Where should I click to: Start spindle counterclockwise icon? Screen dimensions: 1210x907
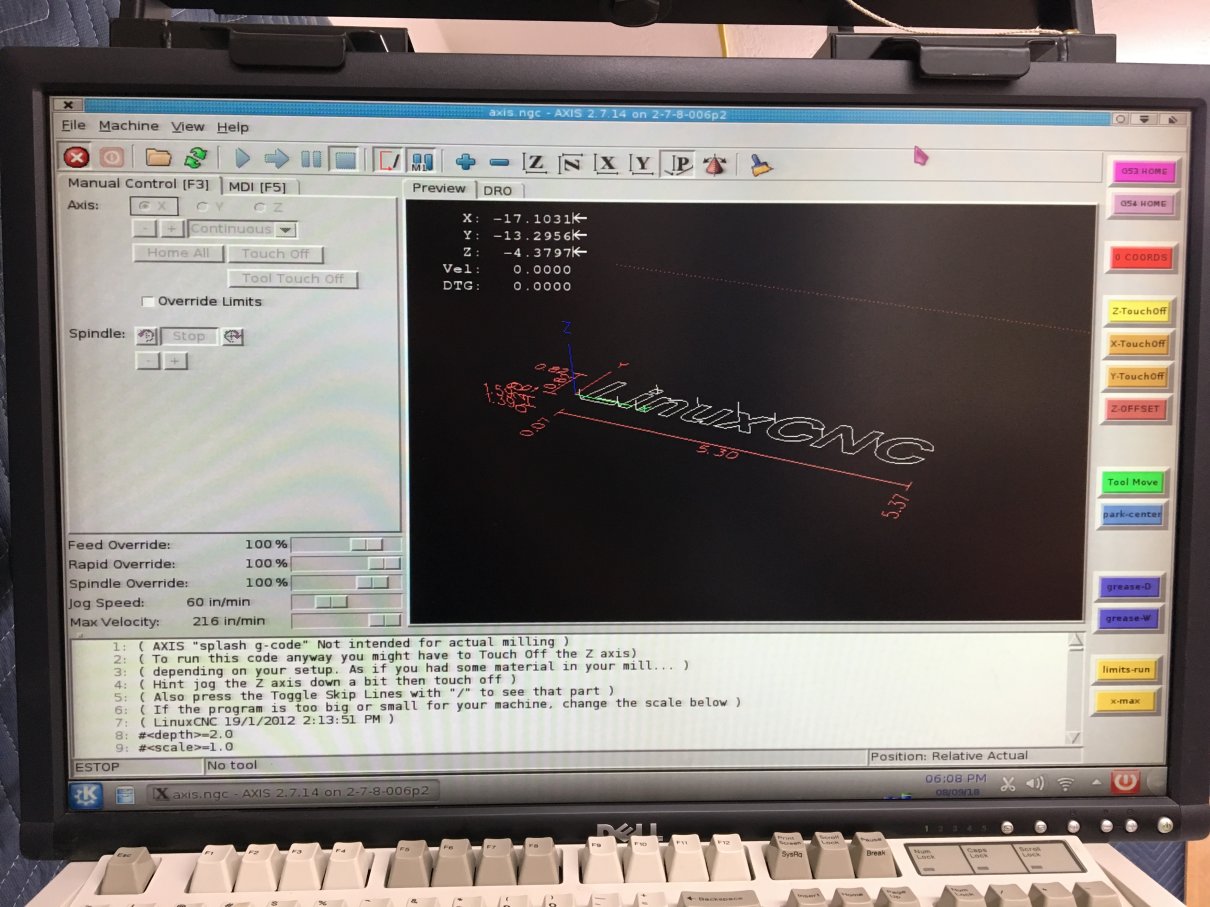point(145,336)
